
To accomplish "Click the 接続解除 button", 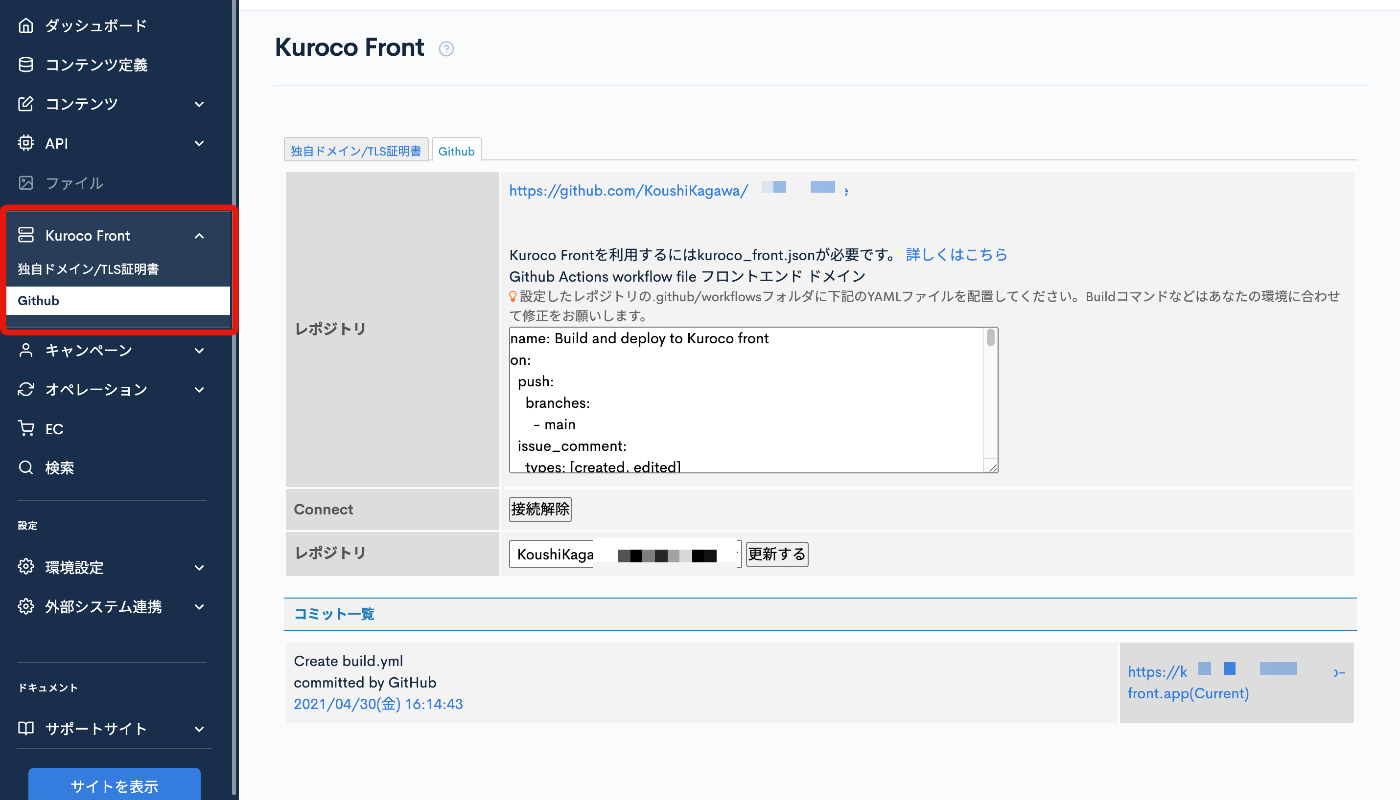I will tap(540, 509).
